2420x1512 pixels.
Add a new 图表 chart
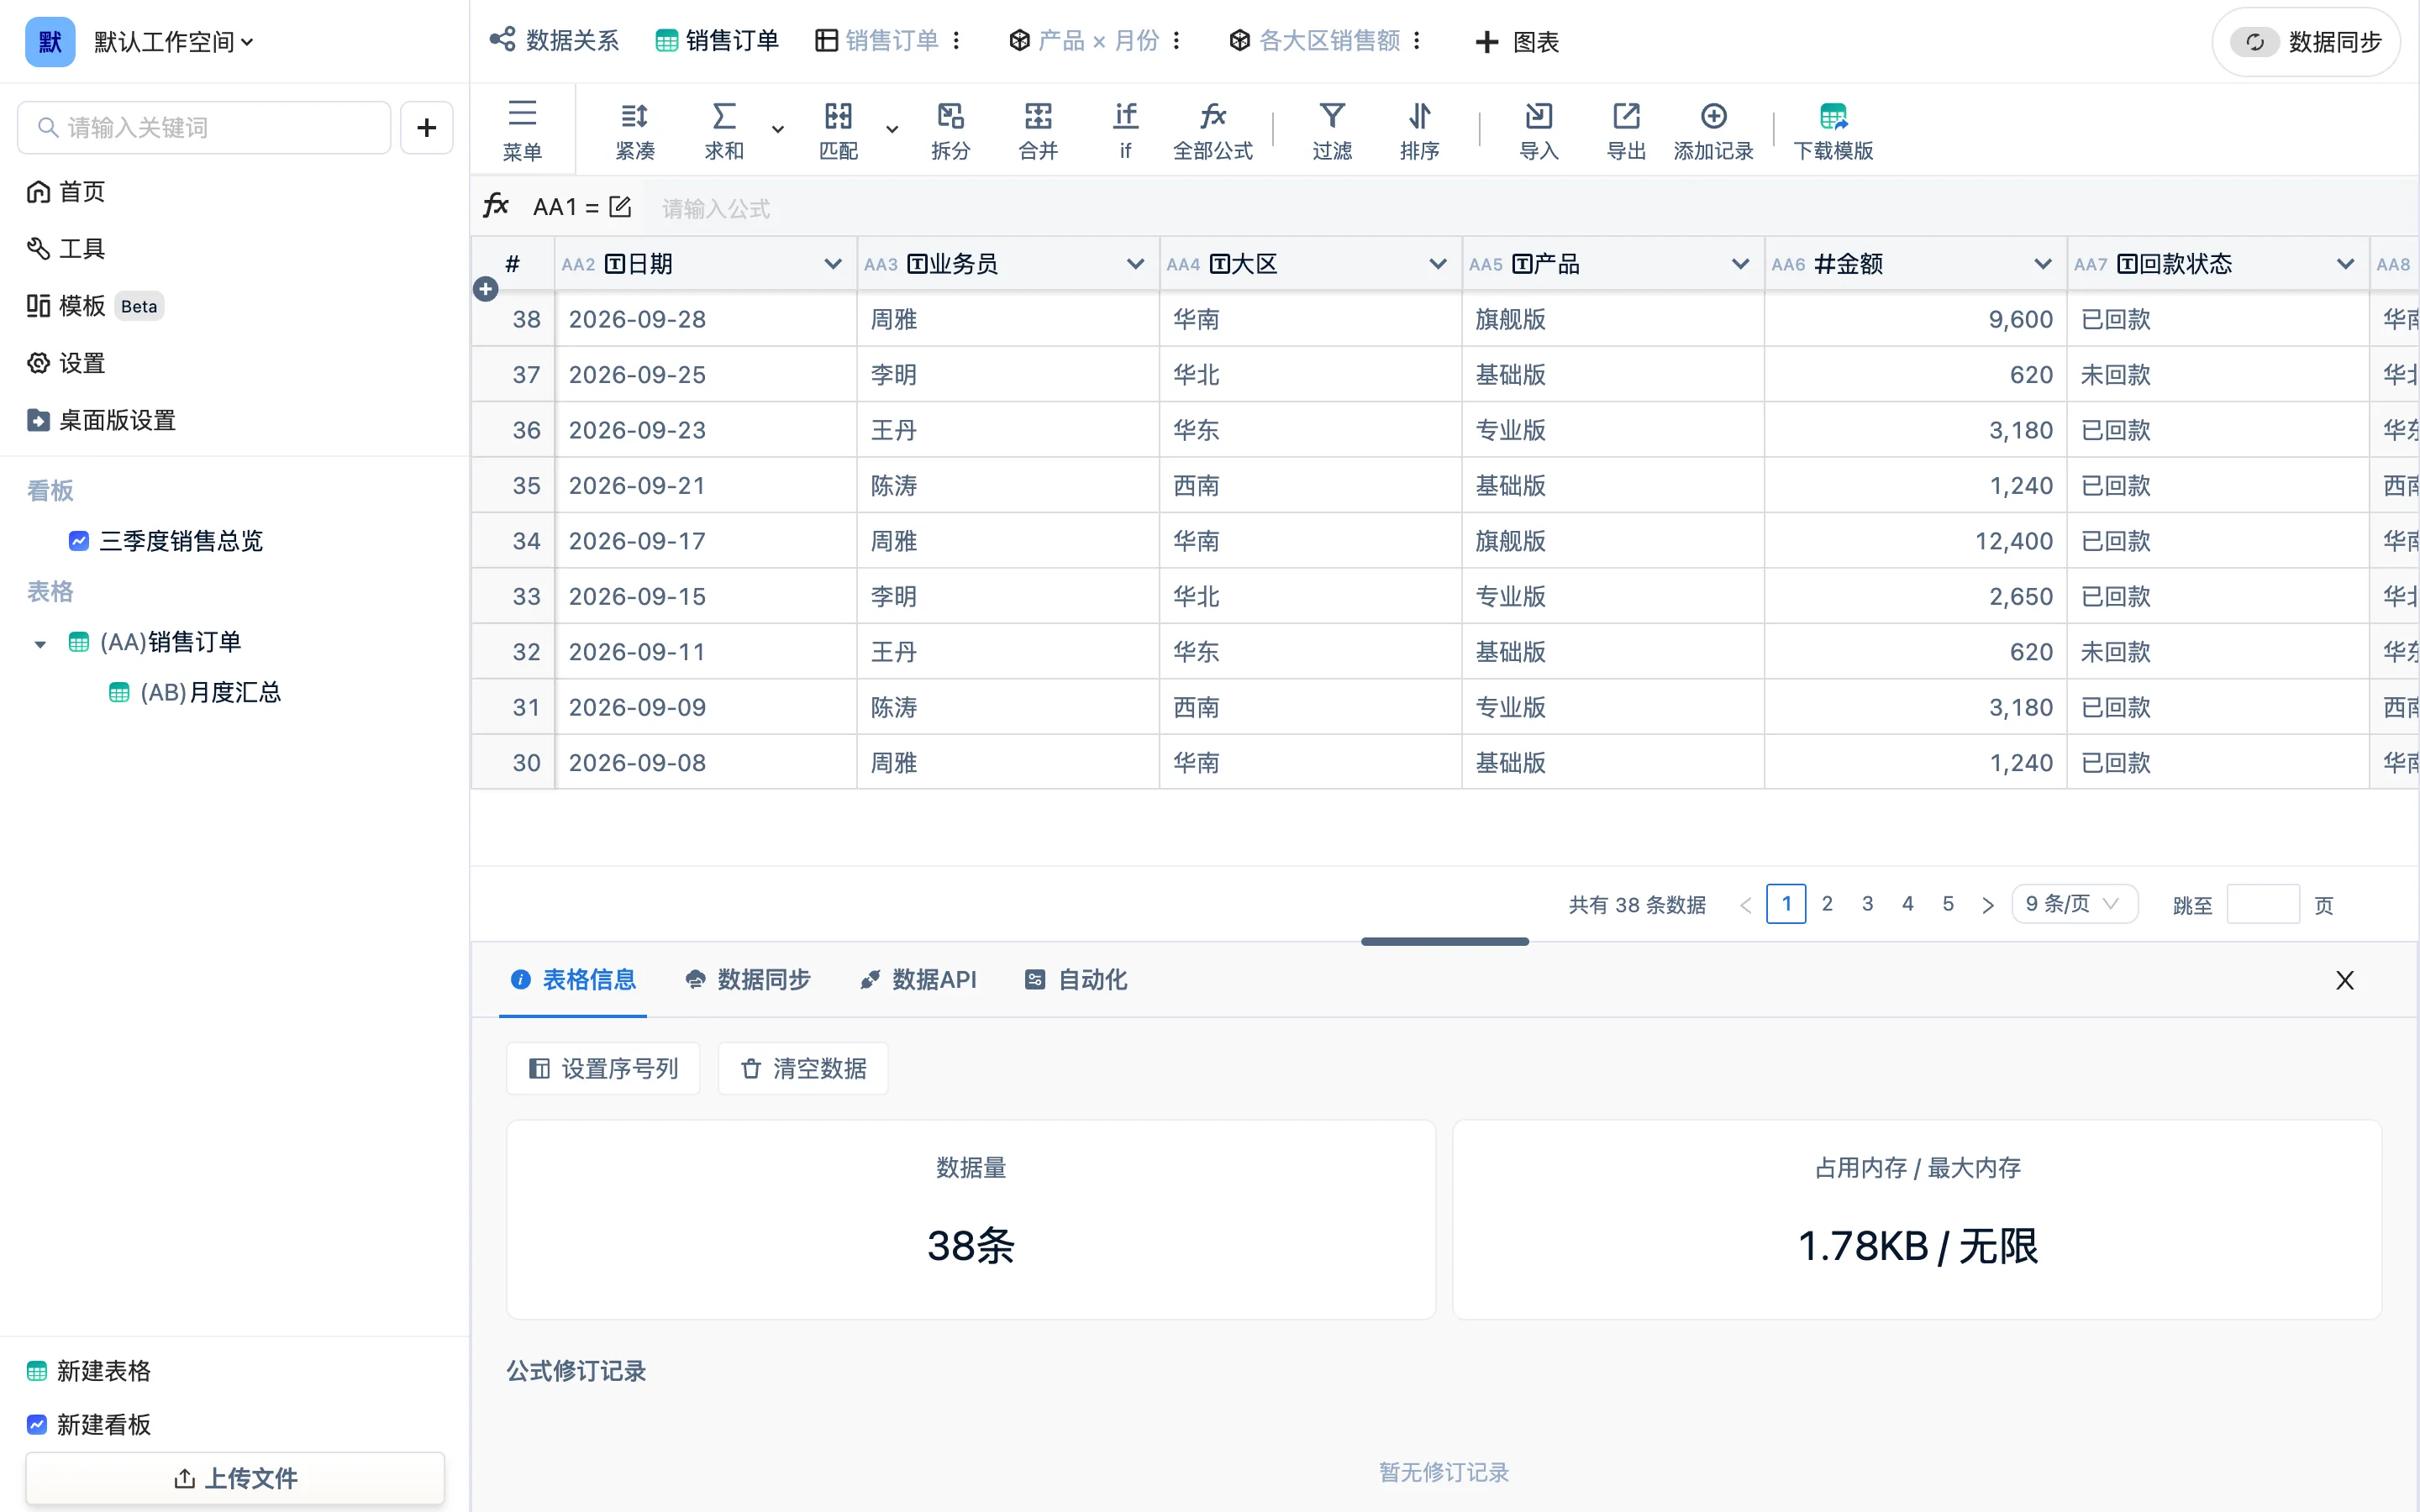[1516, 42]
